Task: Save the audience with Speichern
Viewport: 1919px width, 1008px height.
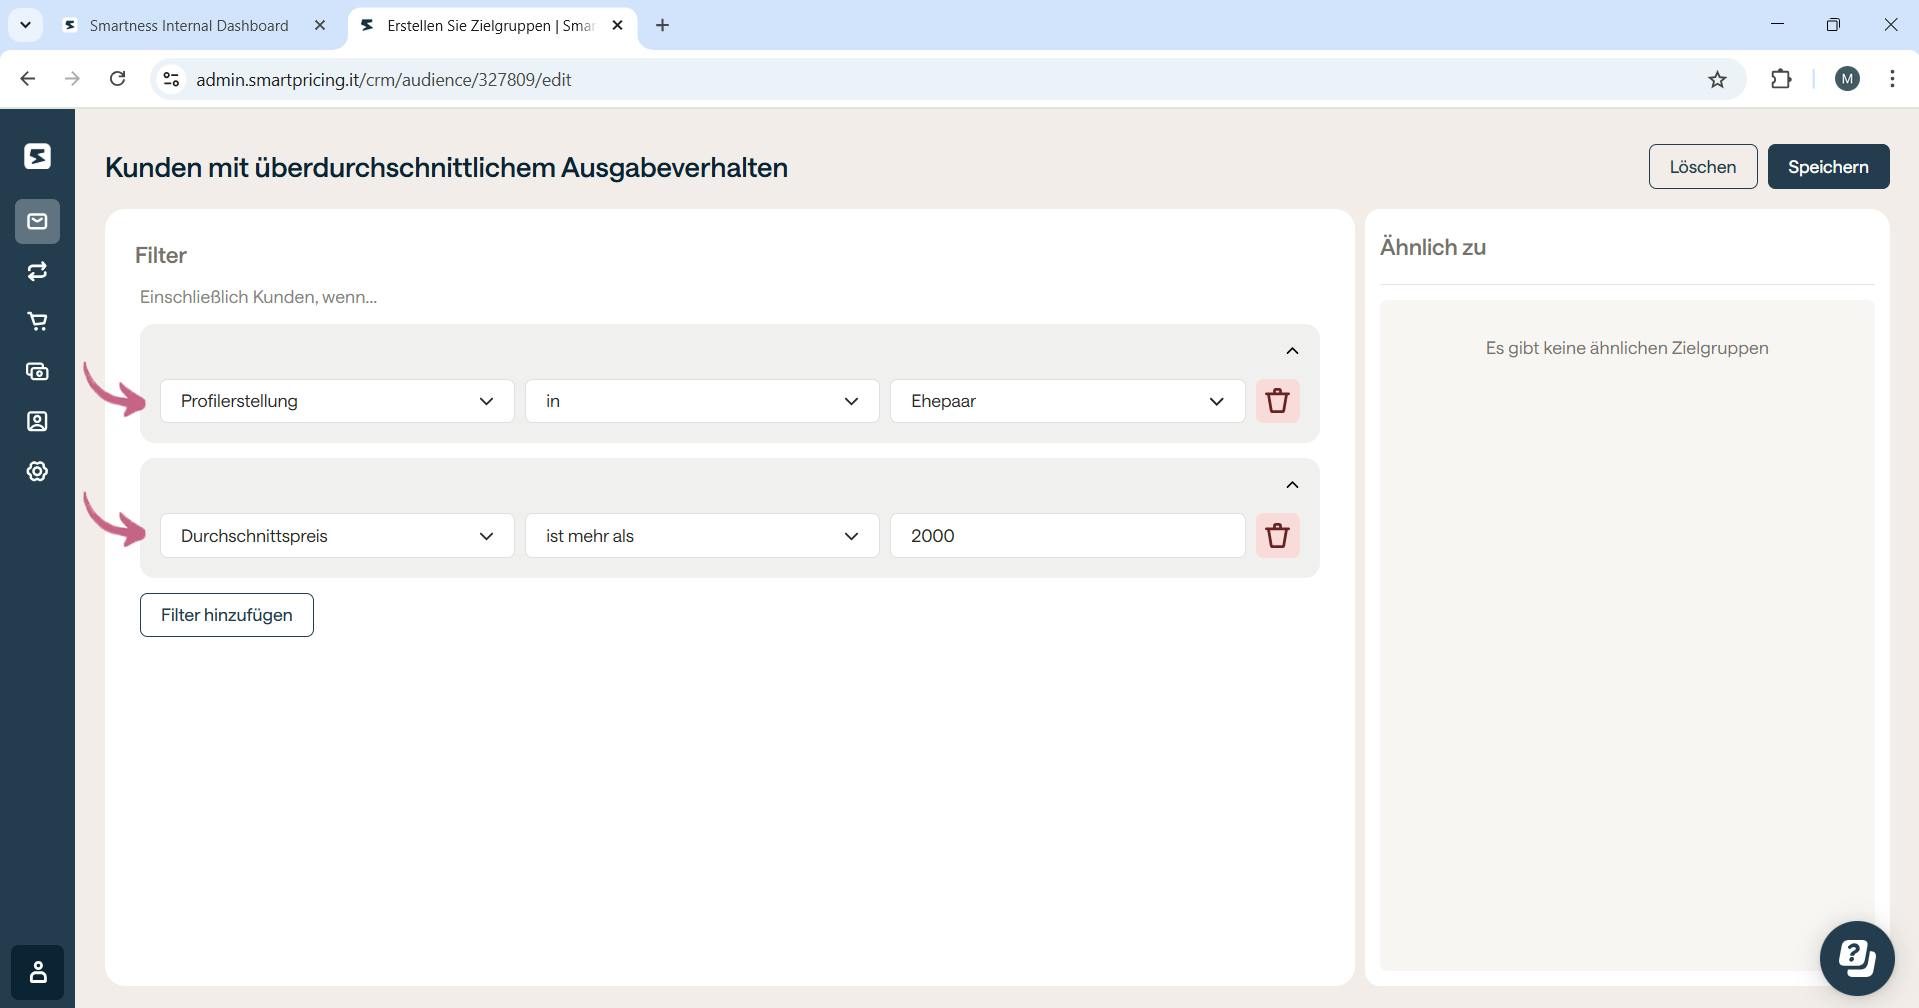Action: coord(1828,167)
